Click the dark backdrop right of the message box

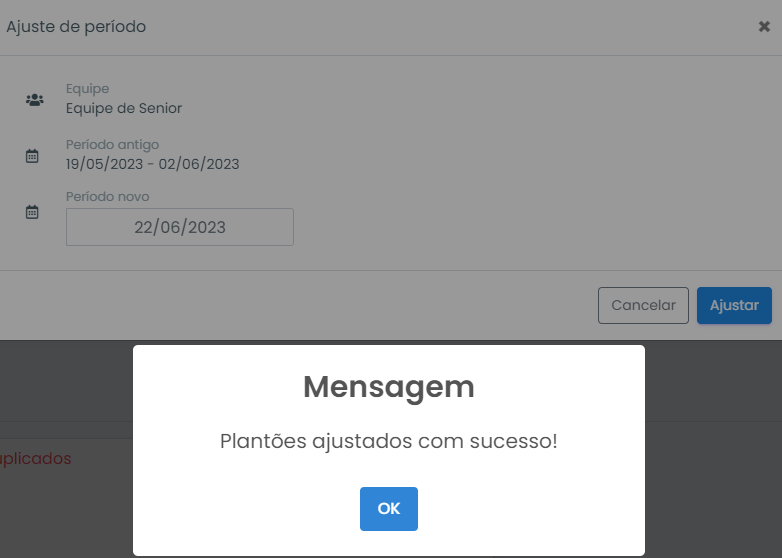[713, 449]
